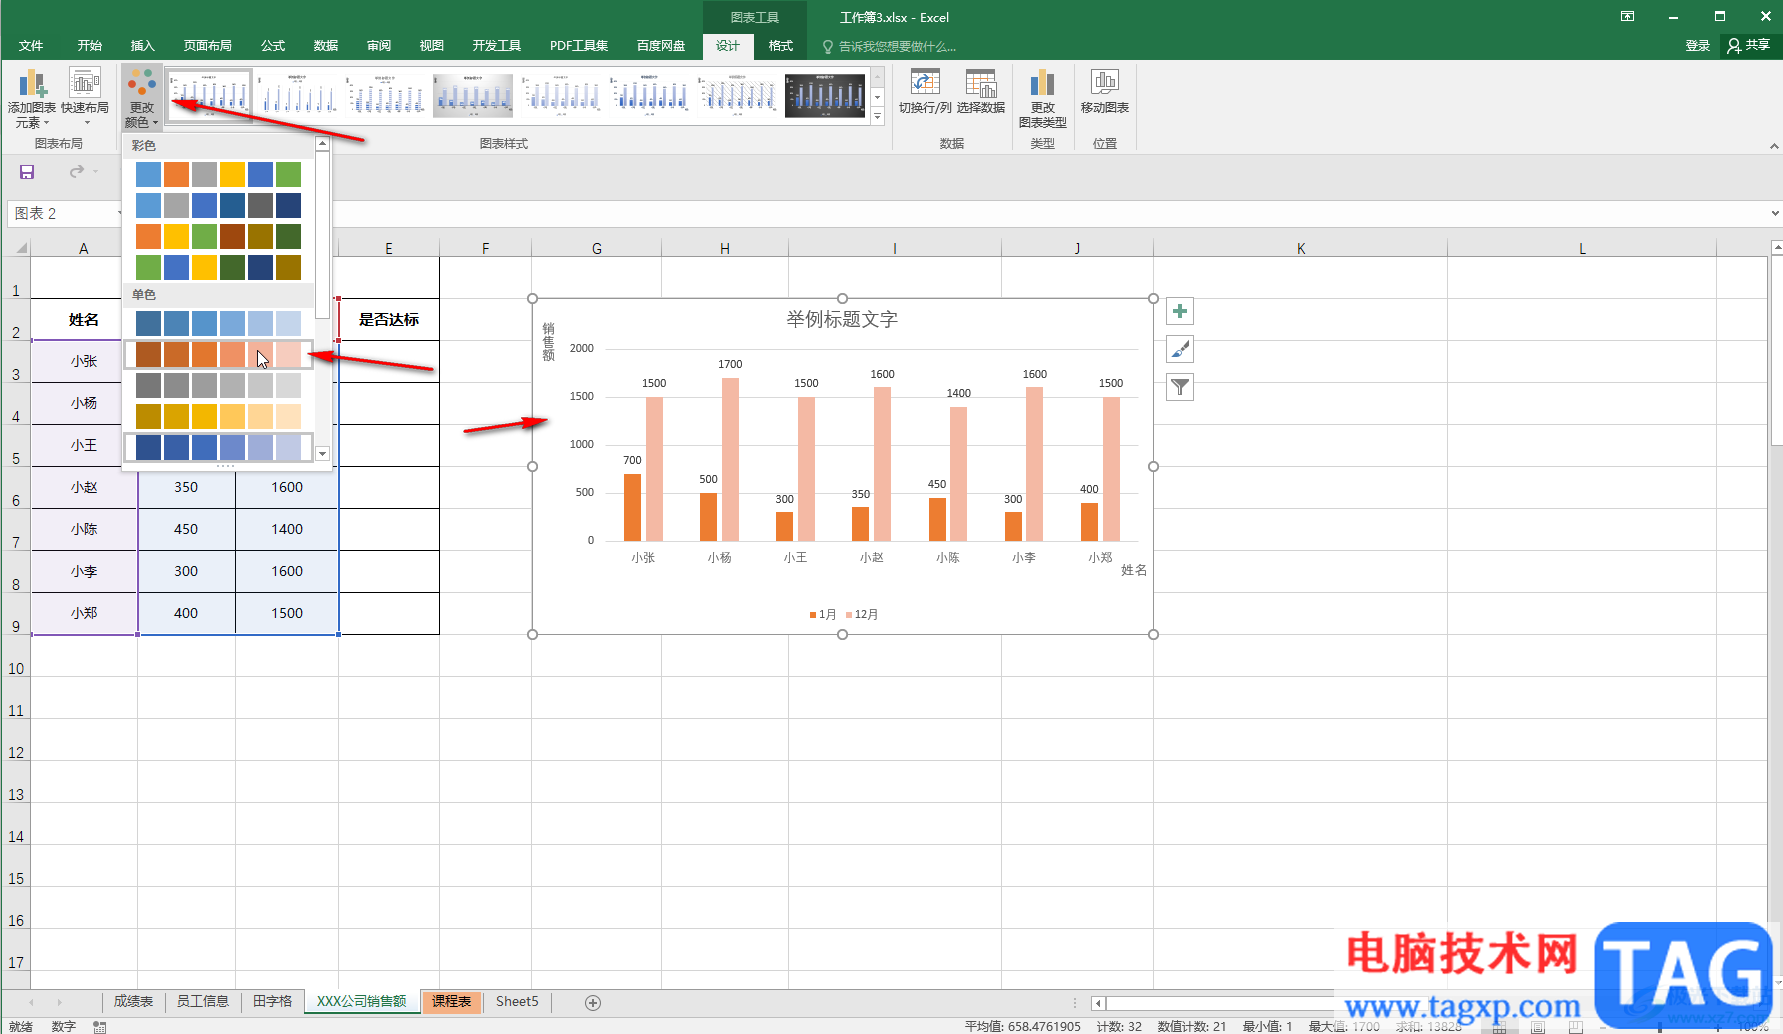Click the Name Box showing 图表 2
The width and height of the screenshot is (1783, 1034).
pyautogui.click(x=62, y=213)
